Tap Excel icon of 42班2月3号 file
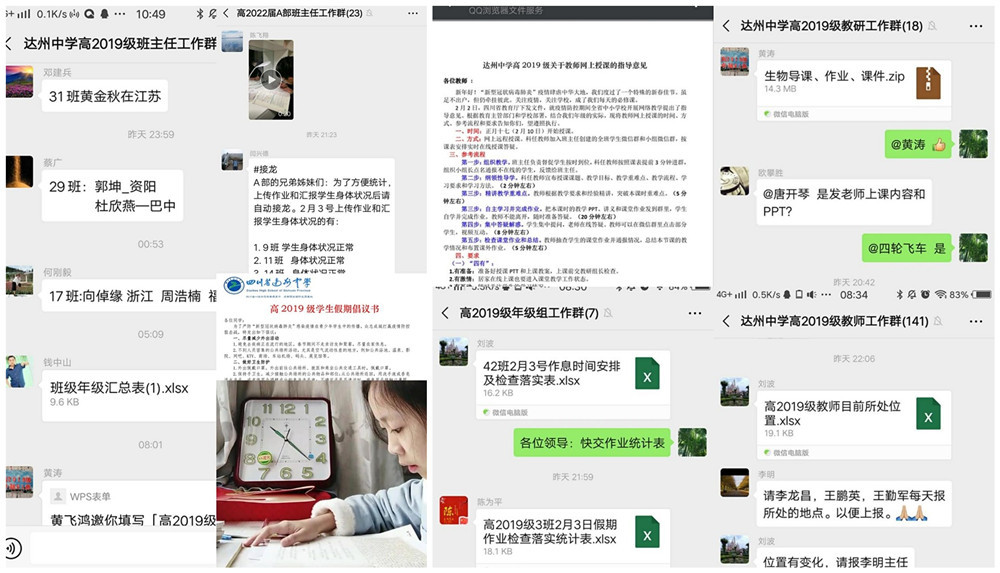The height and width of the screenshot is (573, 1000). click(x=647, y=374)
